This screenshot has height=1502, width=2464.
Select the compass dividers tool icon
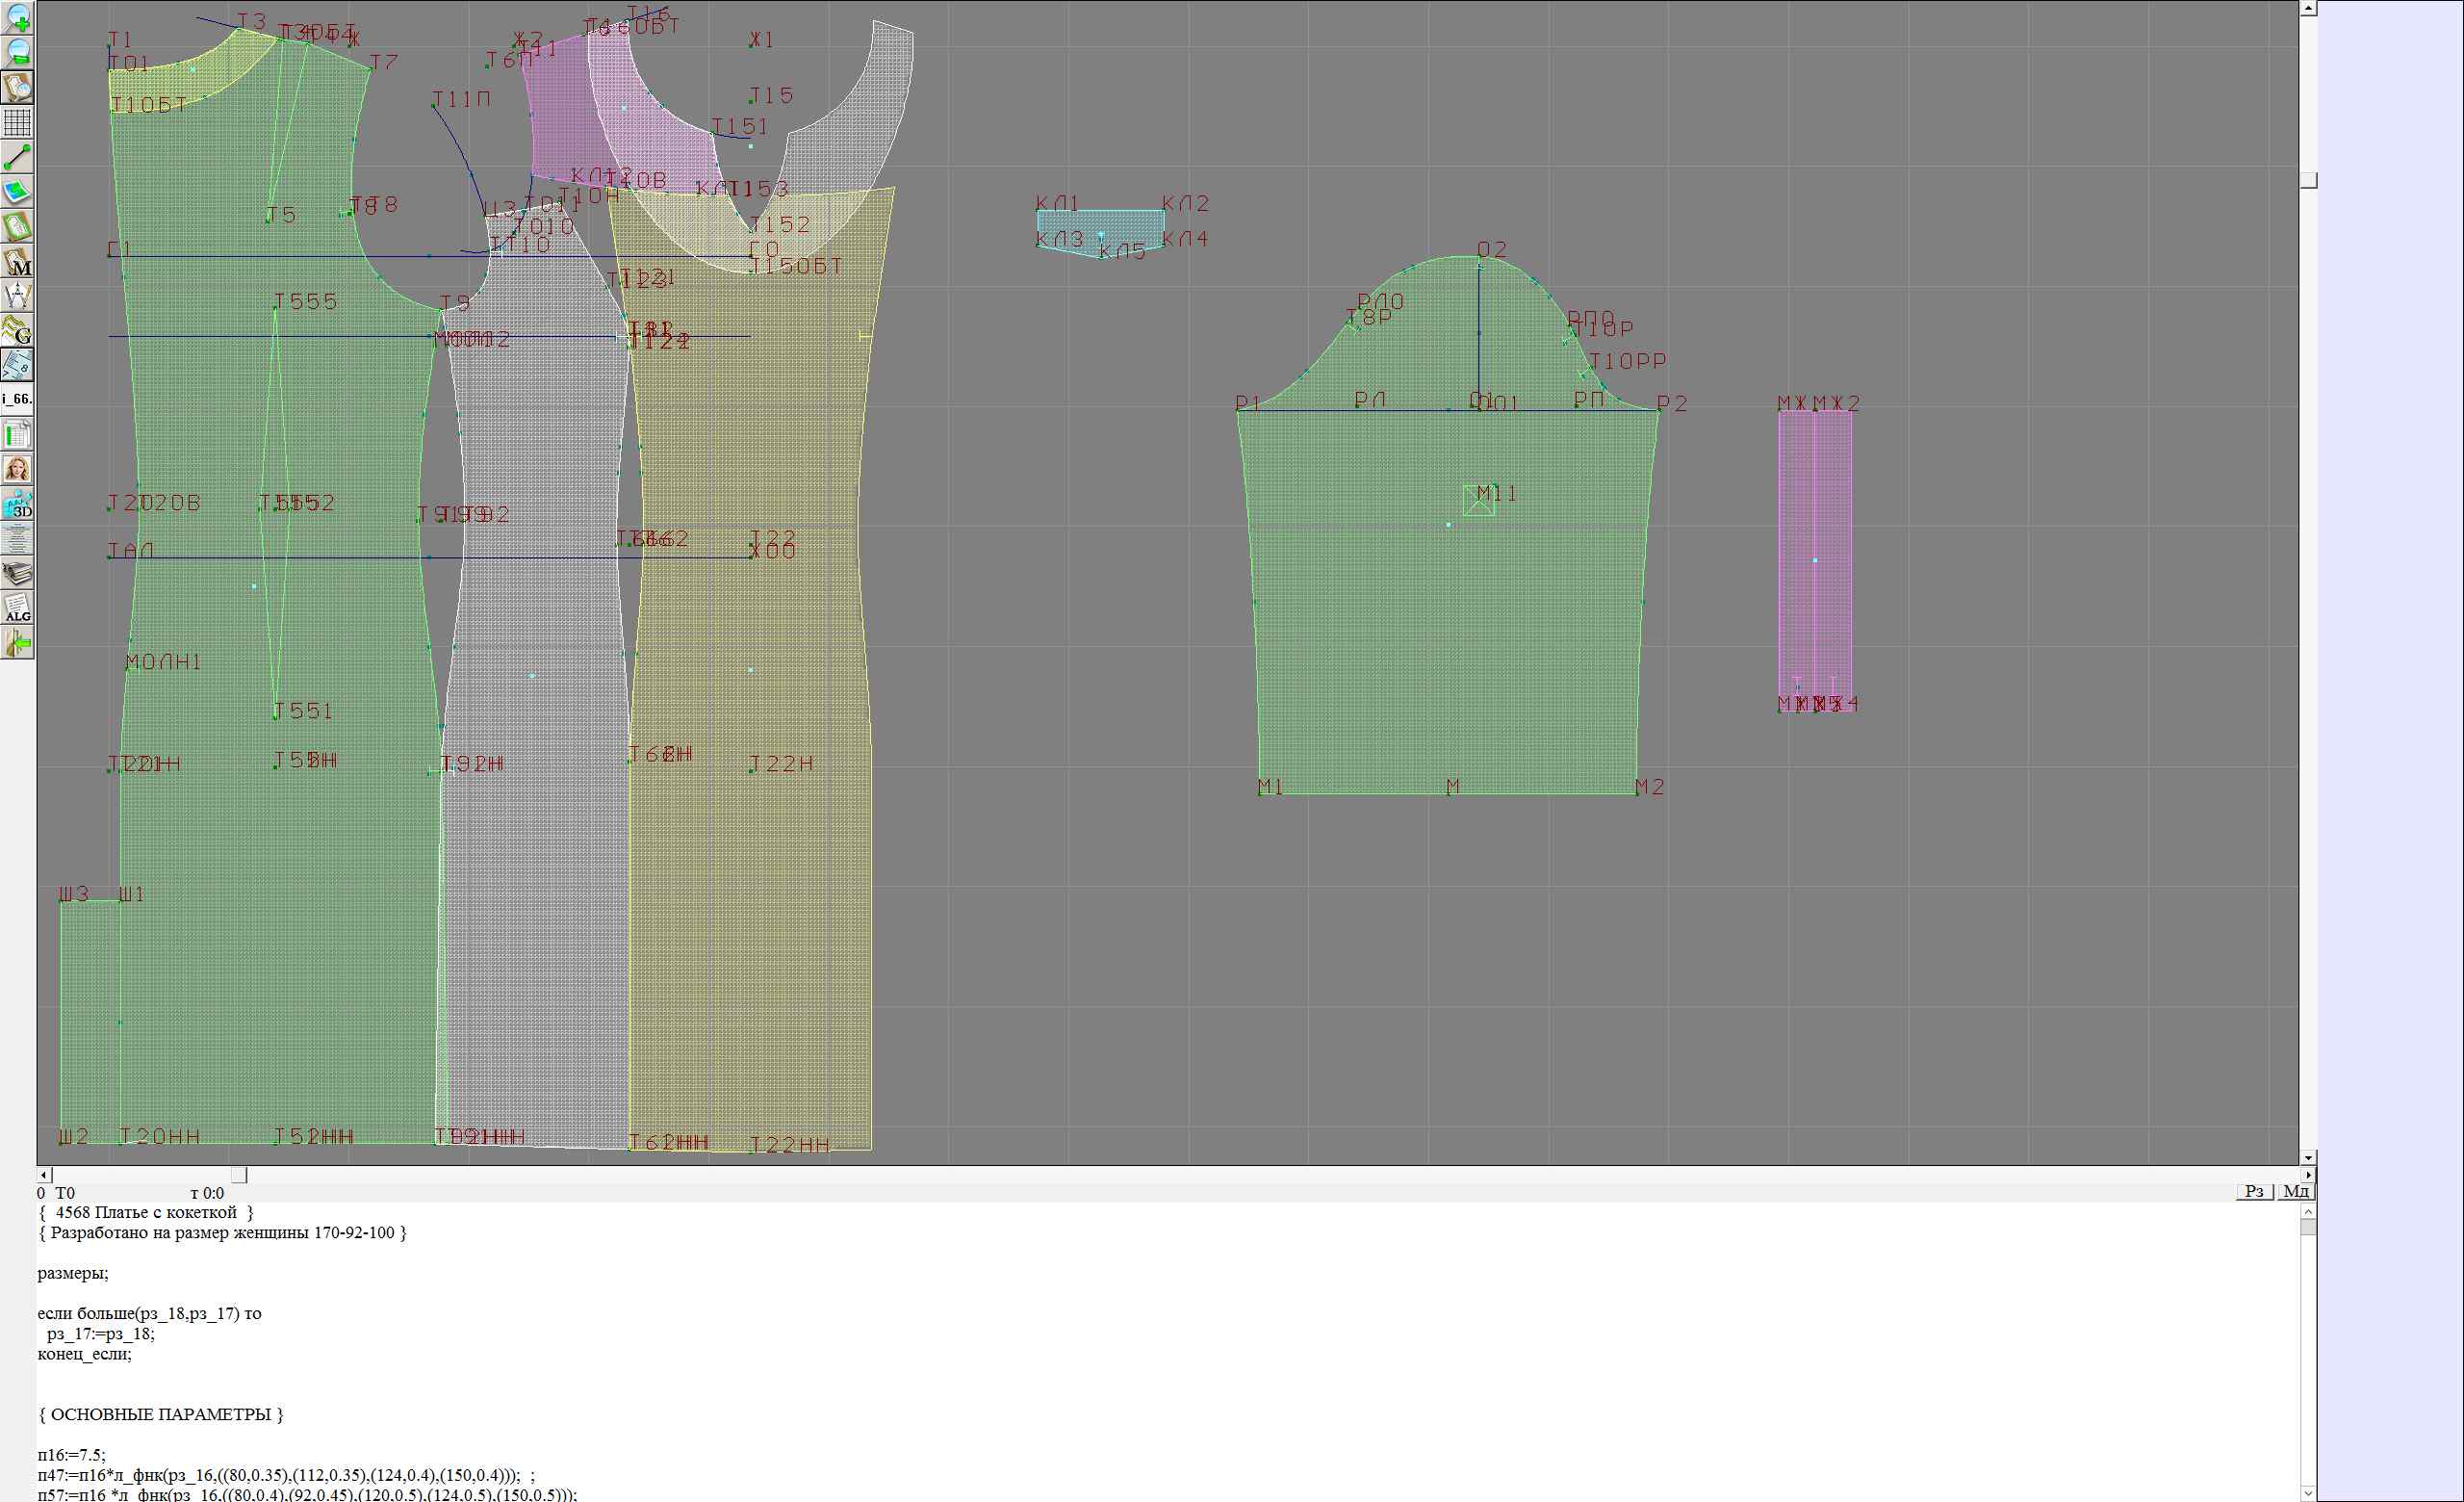tap(17, 296)
